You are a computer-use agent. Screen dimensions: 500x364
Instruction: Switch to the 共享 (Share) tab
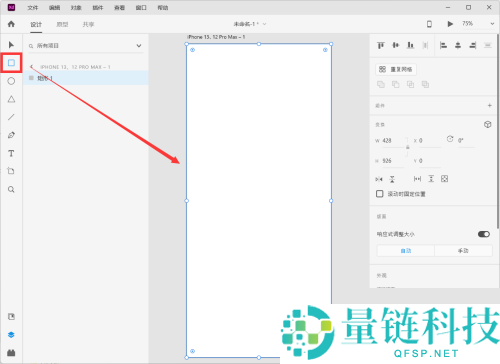tap(88, 24)
